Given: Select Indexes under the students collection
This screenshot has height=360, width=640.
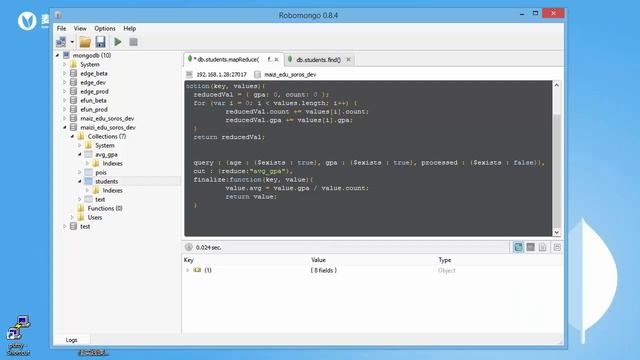Looking at the screenshot, I should pos(113,190).
